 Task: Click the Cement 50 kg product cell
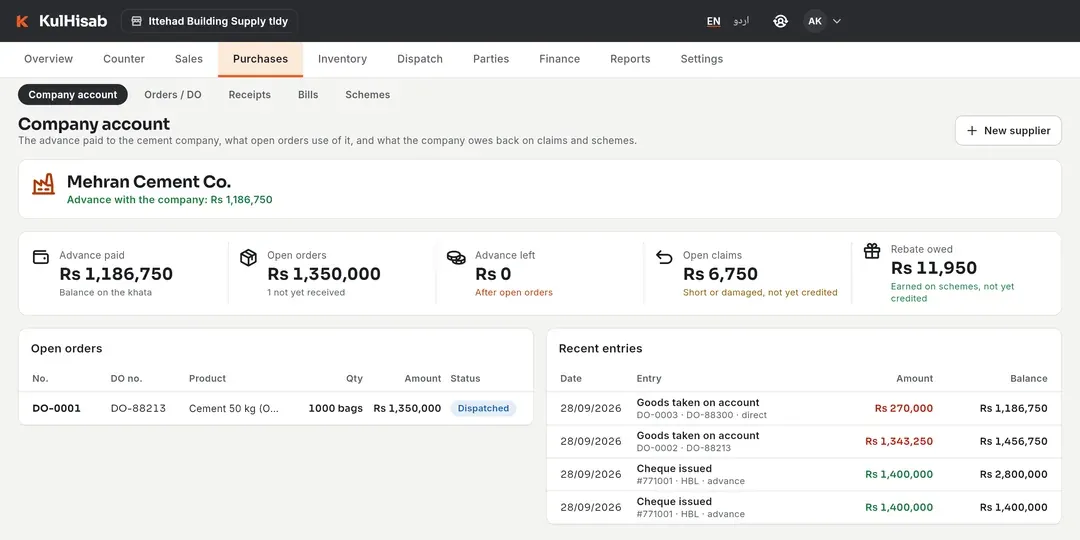(234, 408)
